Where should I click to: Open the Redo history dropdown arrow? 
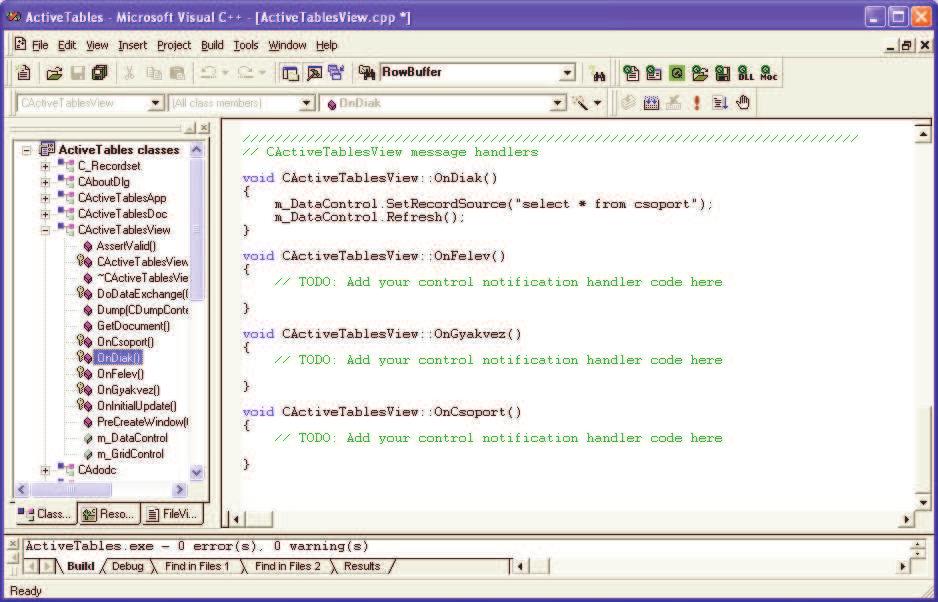coord(263,73)
